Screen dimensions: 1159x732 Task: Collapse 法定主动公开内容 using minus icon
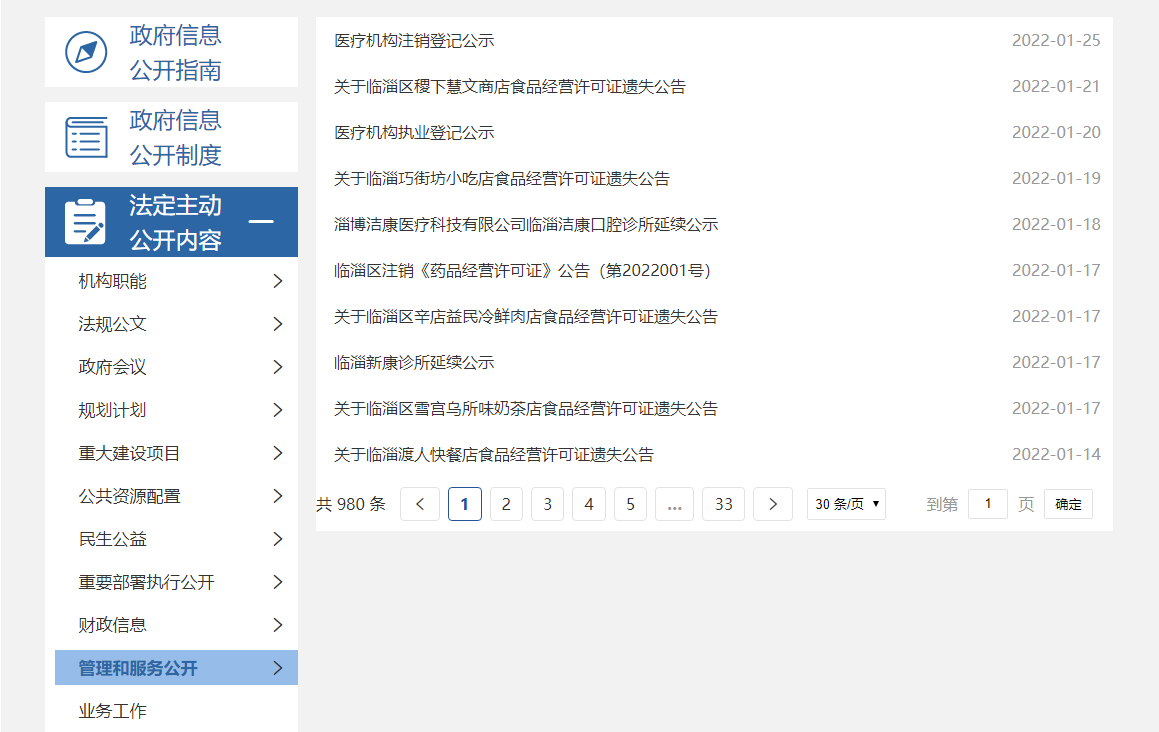coord(261,221)
